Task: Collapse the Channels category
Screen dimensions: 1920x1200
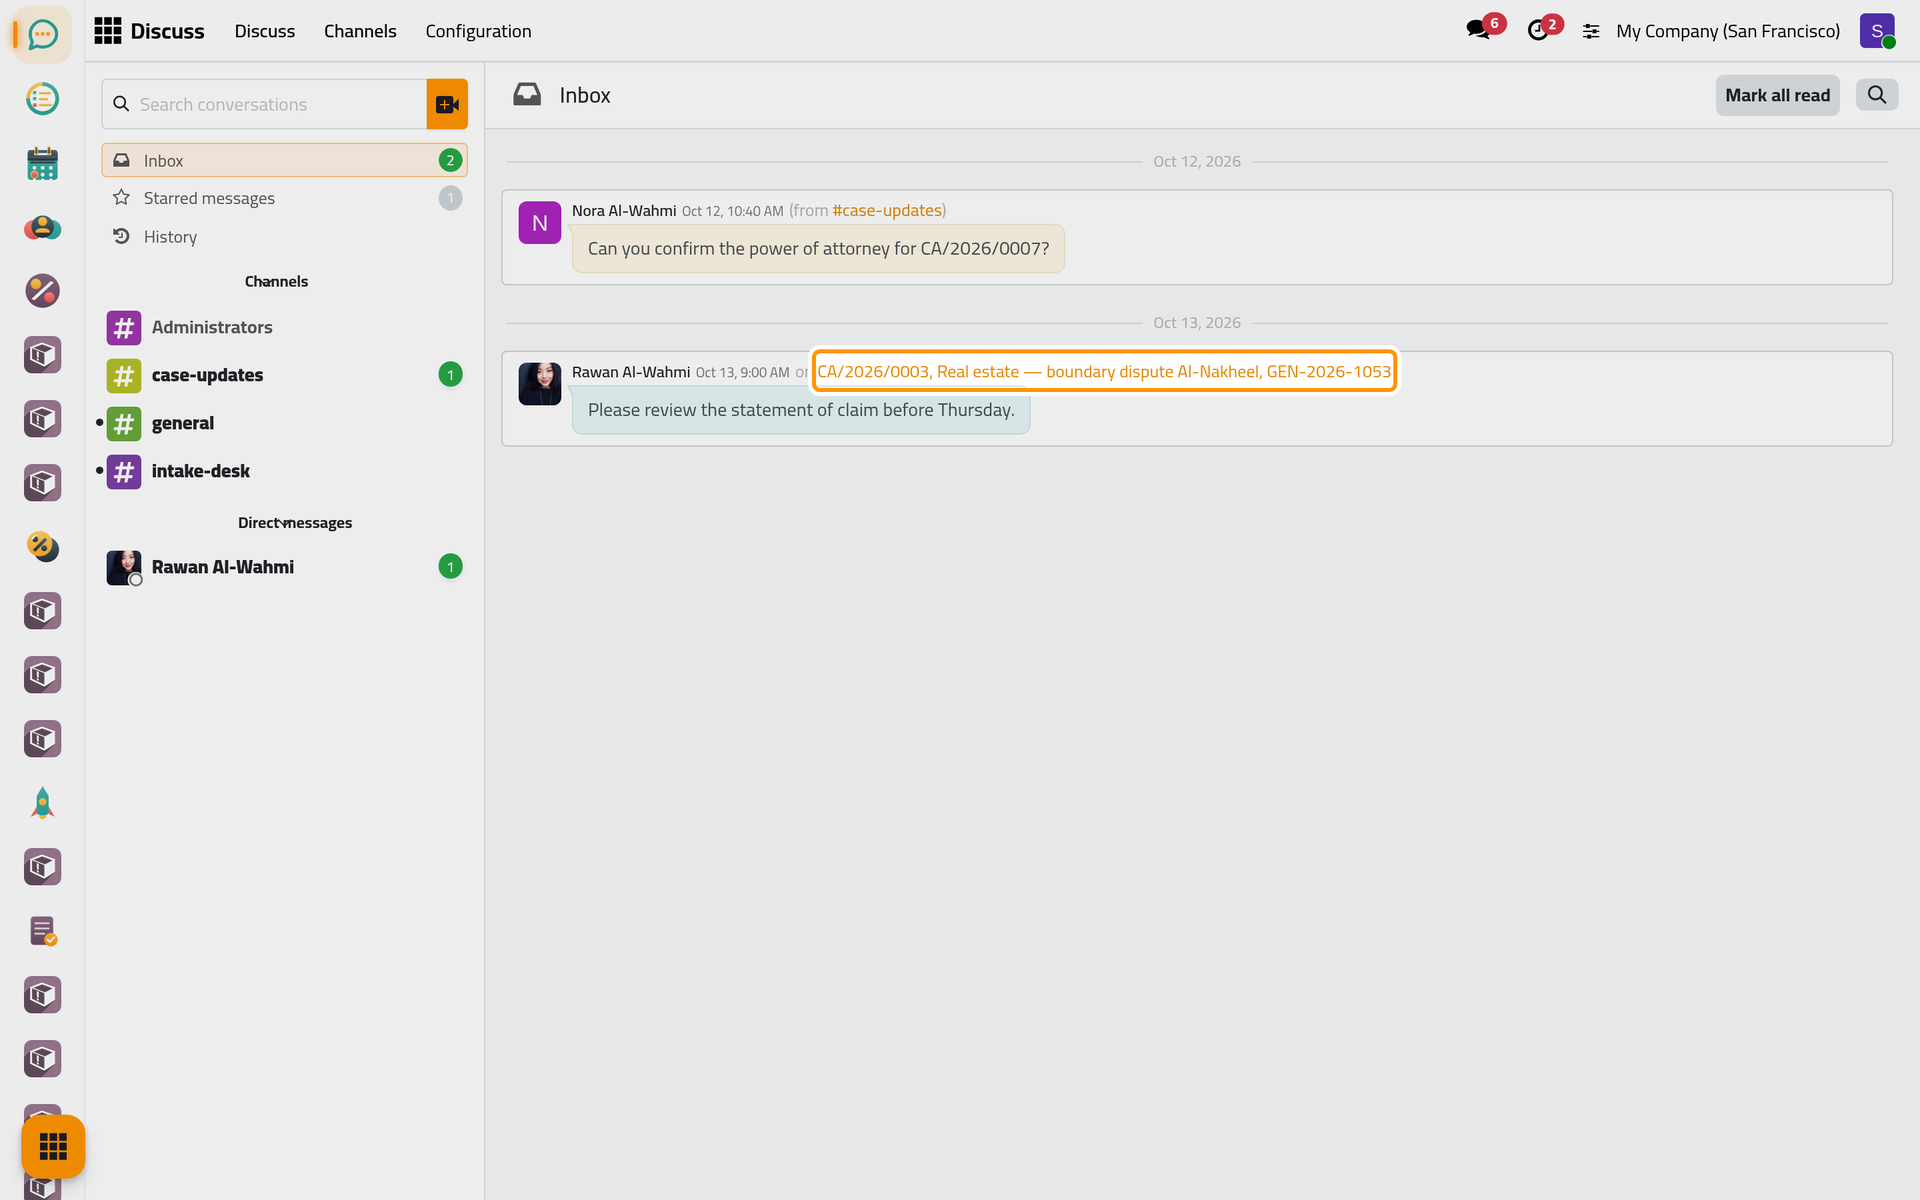Action: click(276, 282)
